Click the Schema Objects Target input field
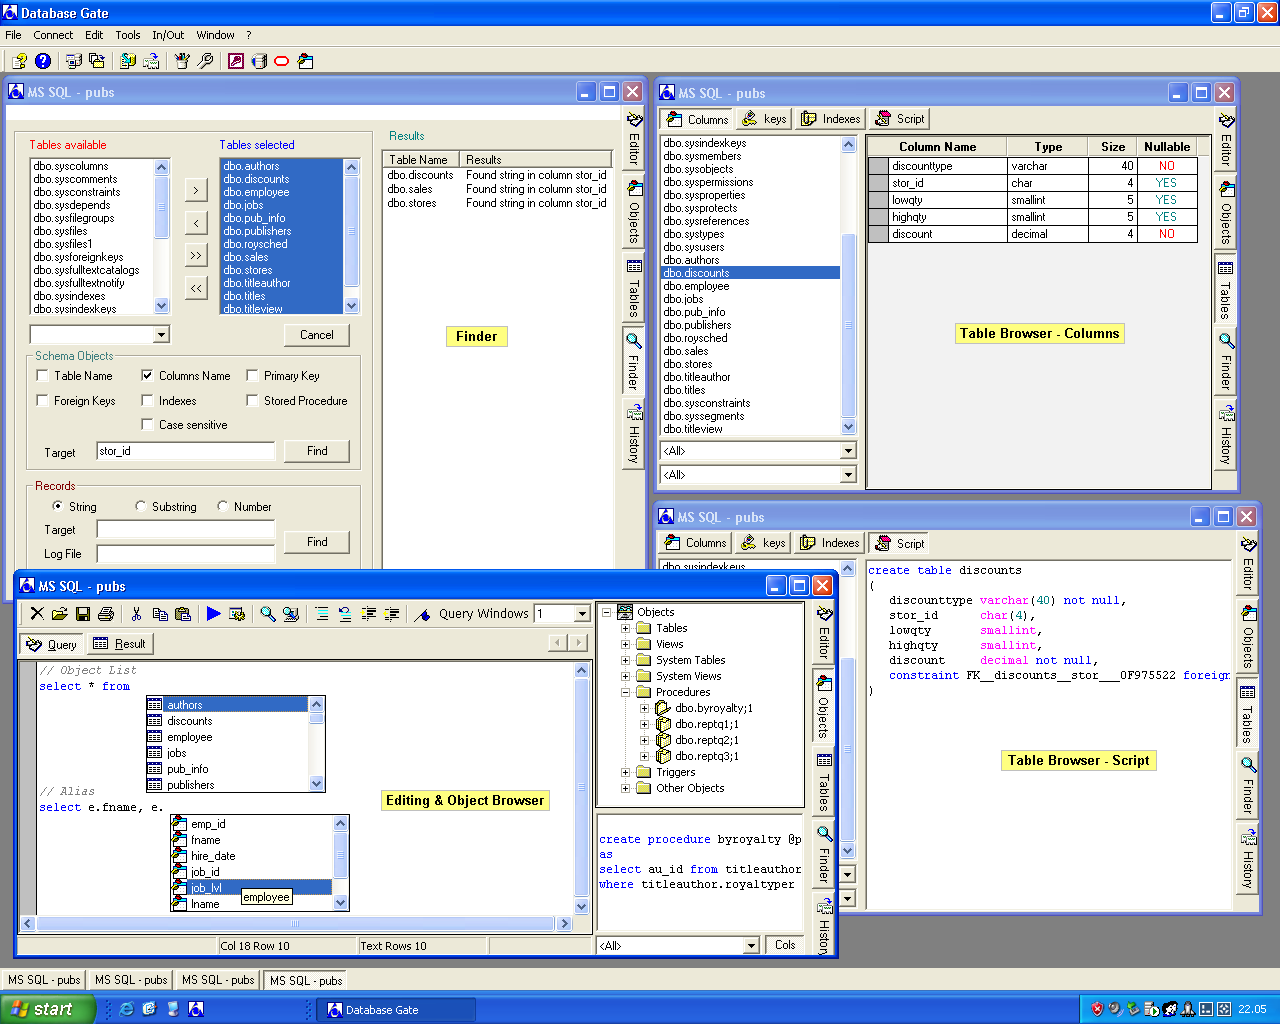Image resolution: width=1280 pixels, height=1024 pixels. [x=185, y=451]
